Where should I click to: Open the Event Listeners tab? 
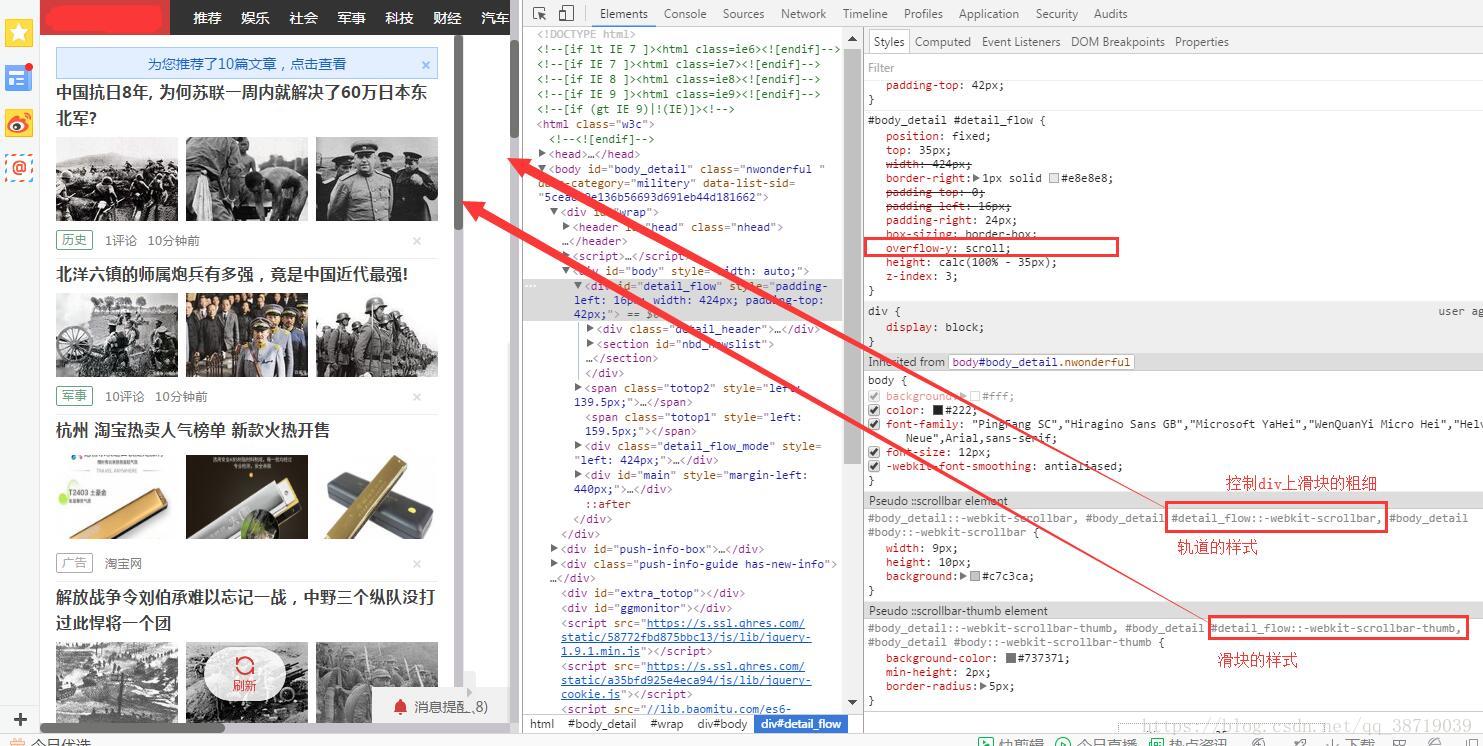(x=1021, y=42)
